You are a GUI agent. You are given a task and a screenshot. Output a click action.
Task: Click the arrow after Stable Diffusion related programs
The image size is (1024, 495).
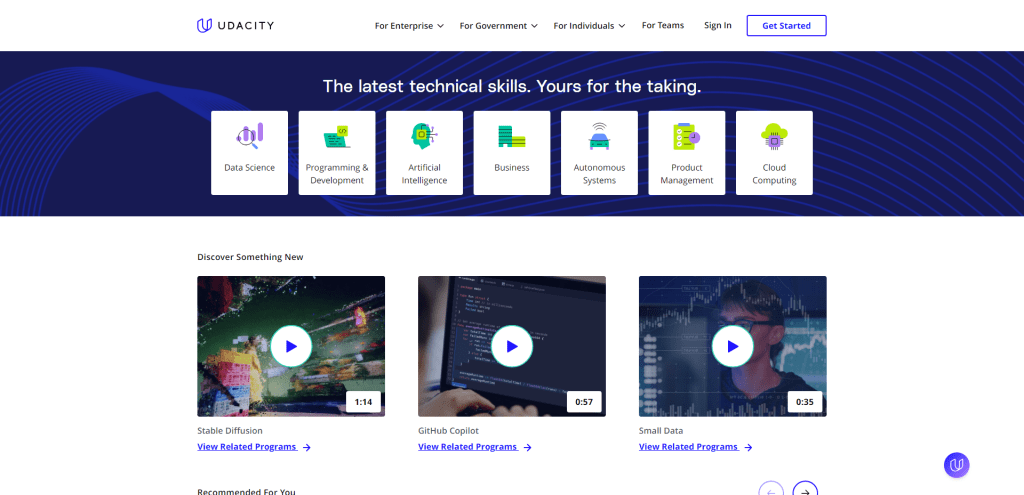click(307, 447)
